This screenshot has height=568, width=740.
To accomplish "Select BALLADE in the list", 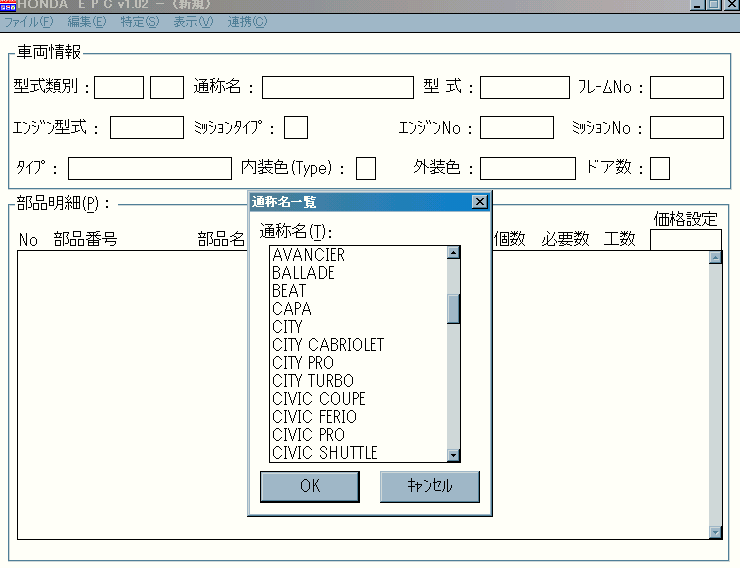I will click(x=359, y=273).
